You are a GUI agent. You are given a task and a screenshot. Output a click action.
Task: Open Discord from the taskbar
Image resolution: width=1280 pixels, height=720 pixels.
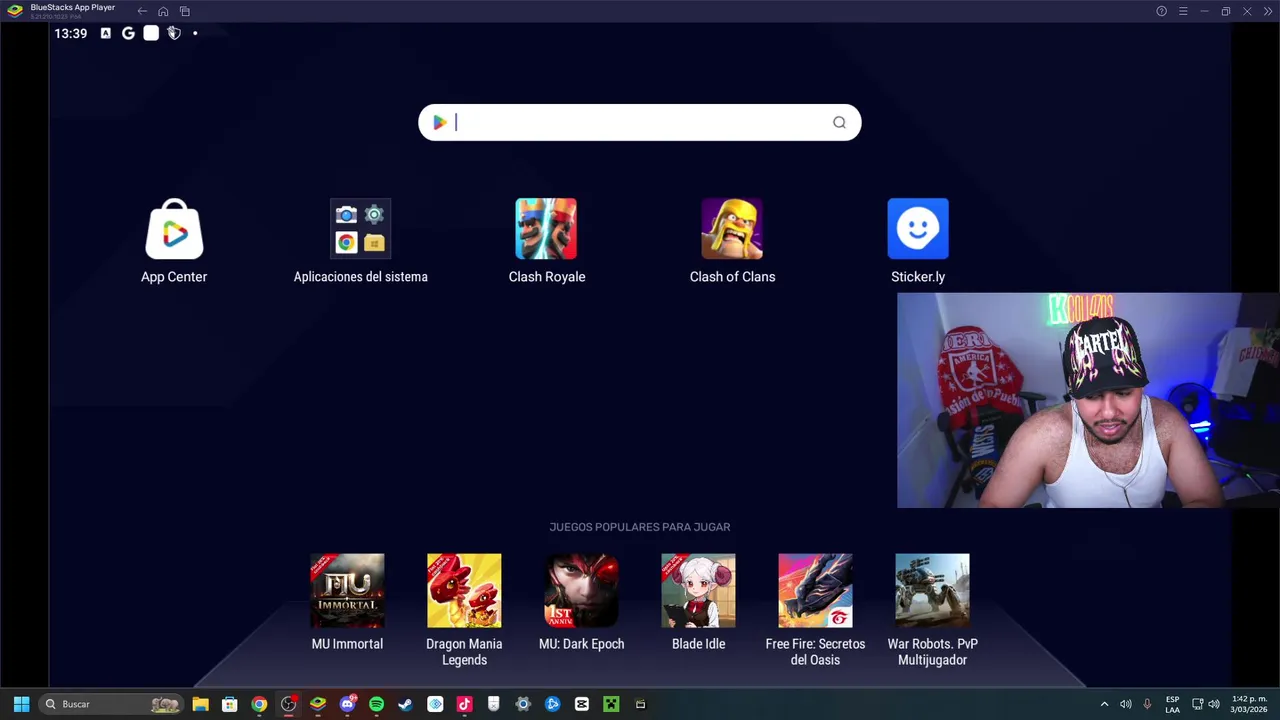[347, 704]
